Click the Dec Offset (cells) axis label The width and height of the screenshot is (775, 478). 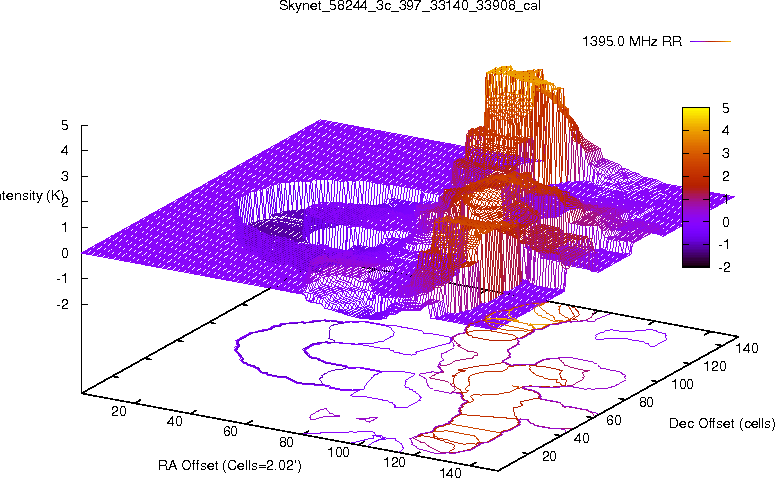point(722,424)
